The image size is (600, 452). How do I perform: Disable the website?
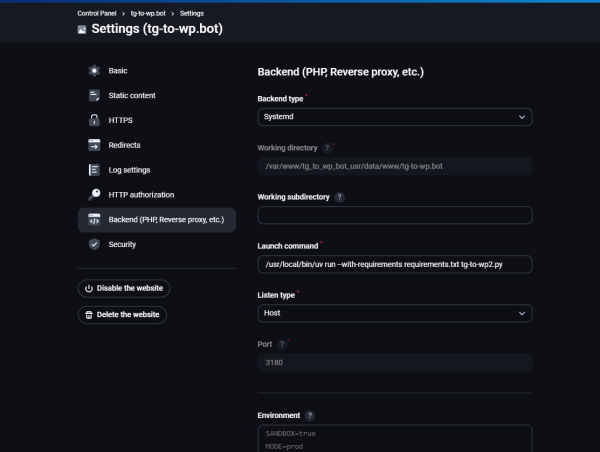coord(124,288)
